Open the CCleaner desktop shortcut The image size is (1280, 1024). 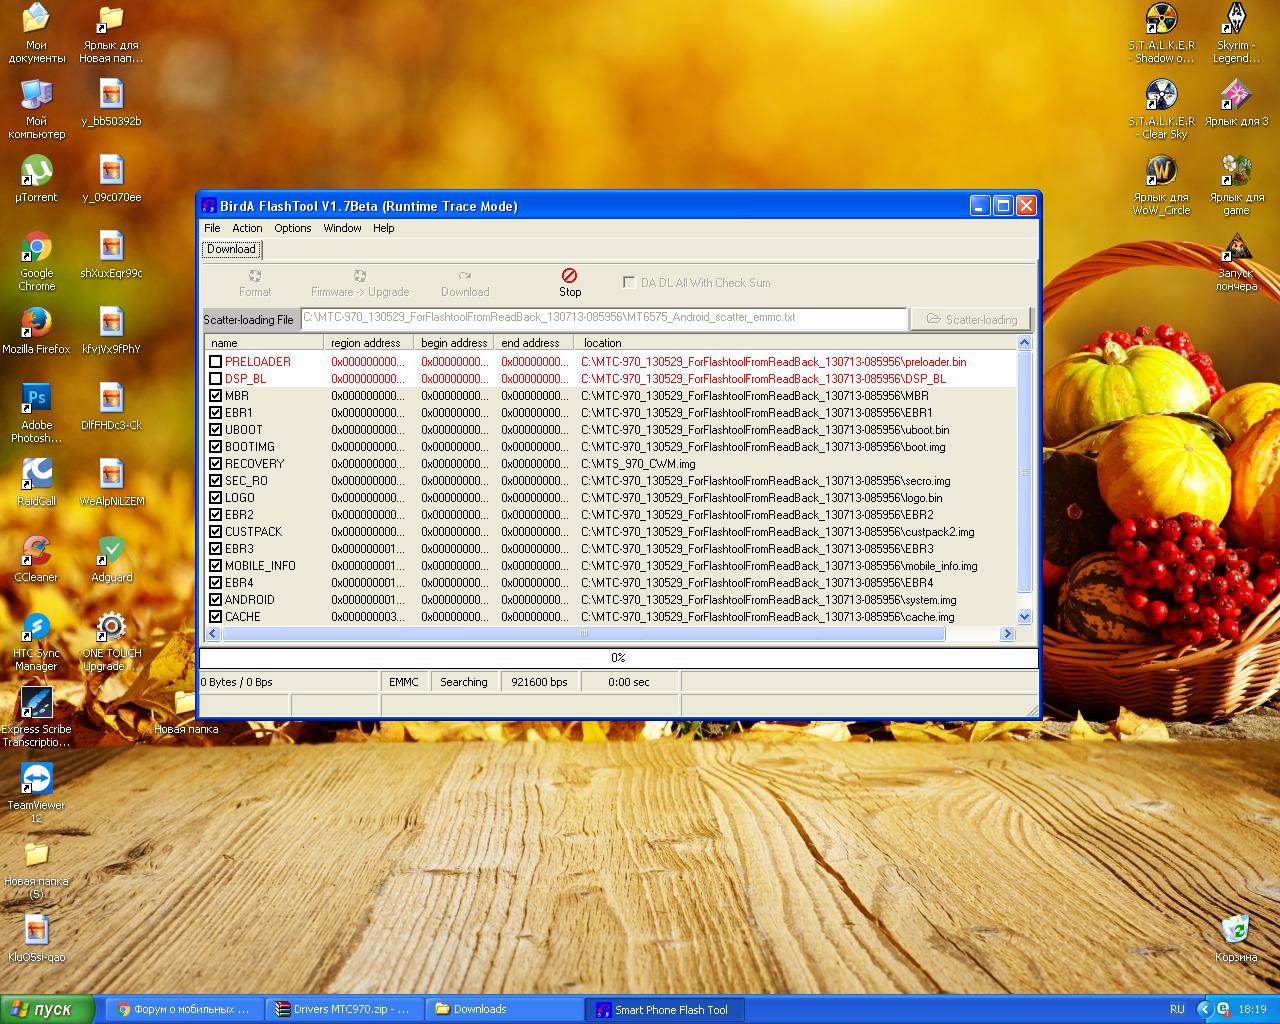coord(37,551)
